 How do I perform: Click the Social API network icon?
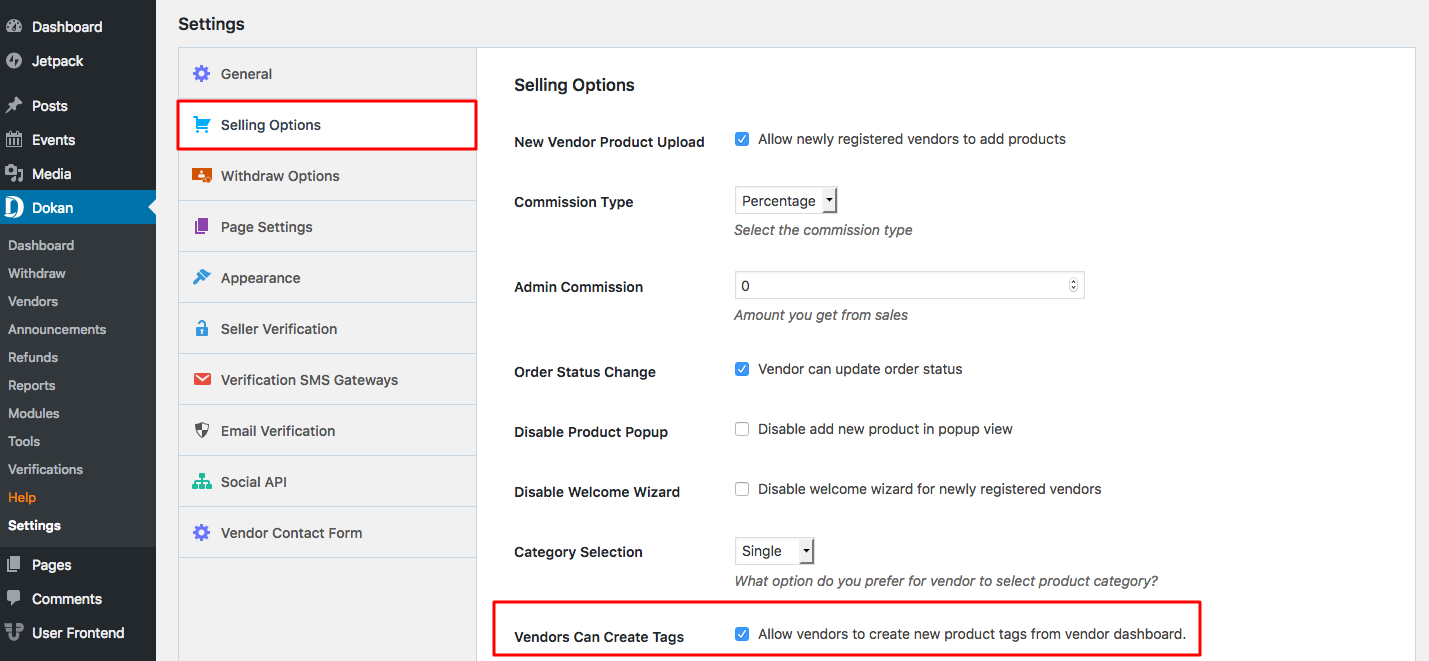click(202, 482)
